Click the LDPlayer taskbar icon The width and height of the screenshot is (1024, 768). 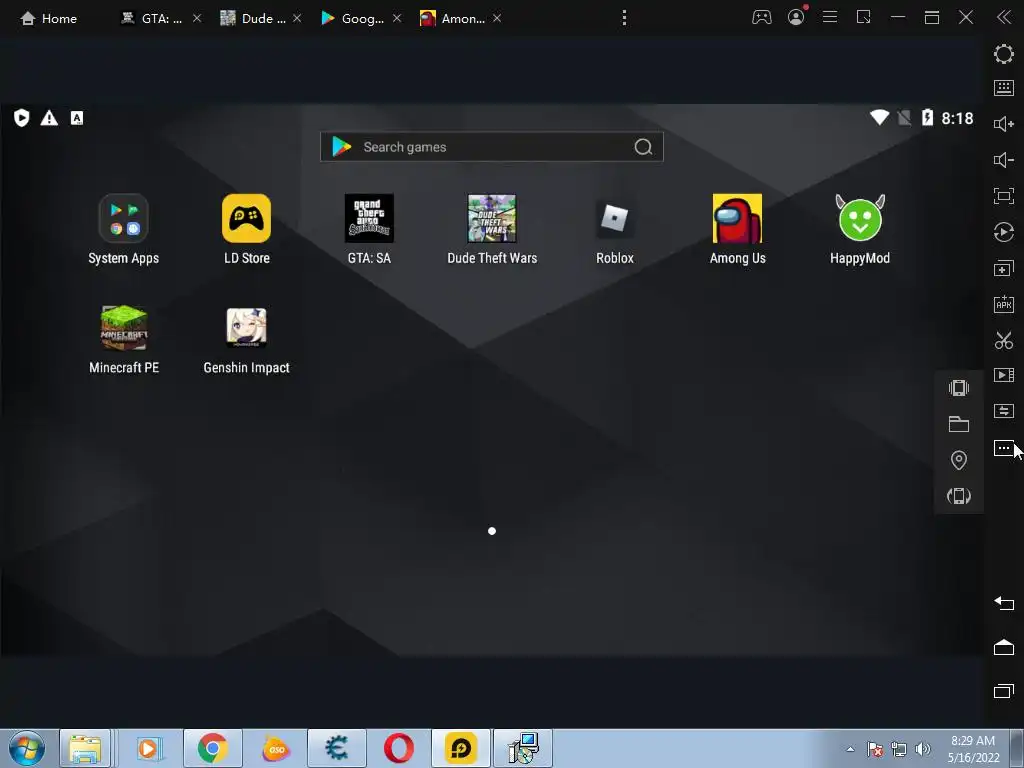pos(460,748)
